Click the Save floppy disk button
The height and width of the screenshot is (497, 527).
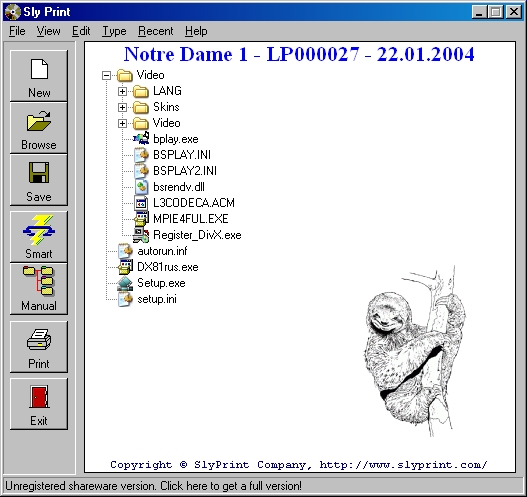pyautogui.click(x=39, y=180)
